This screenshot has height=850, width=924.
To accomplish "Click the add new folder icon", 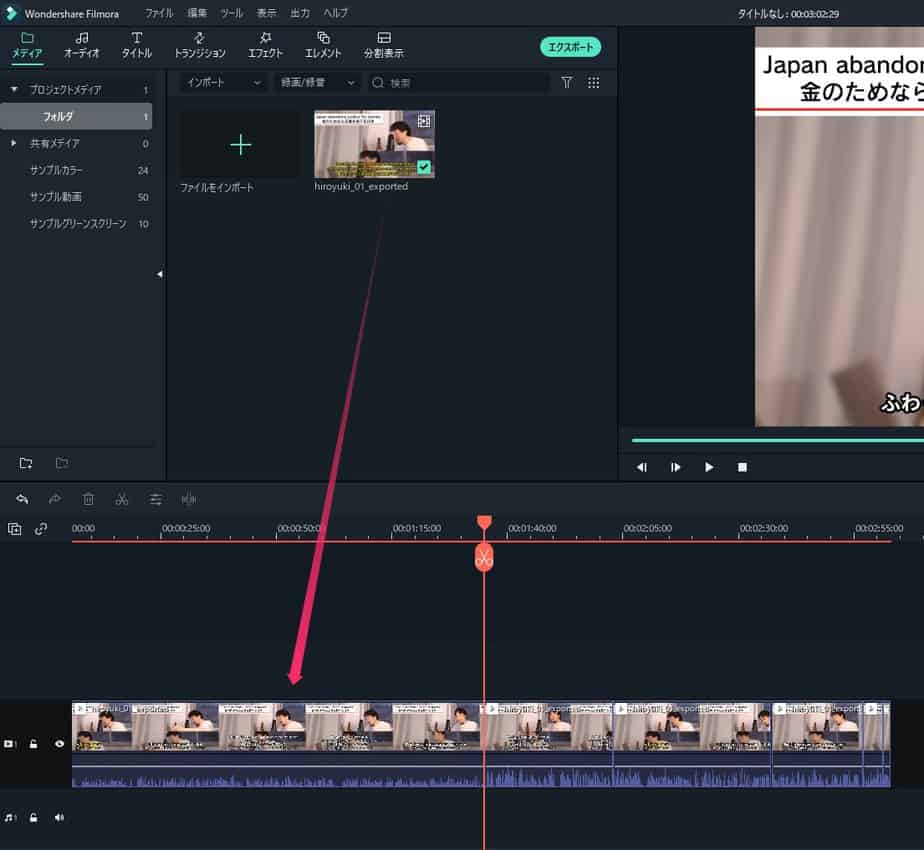I will [x=25, y=463].
